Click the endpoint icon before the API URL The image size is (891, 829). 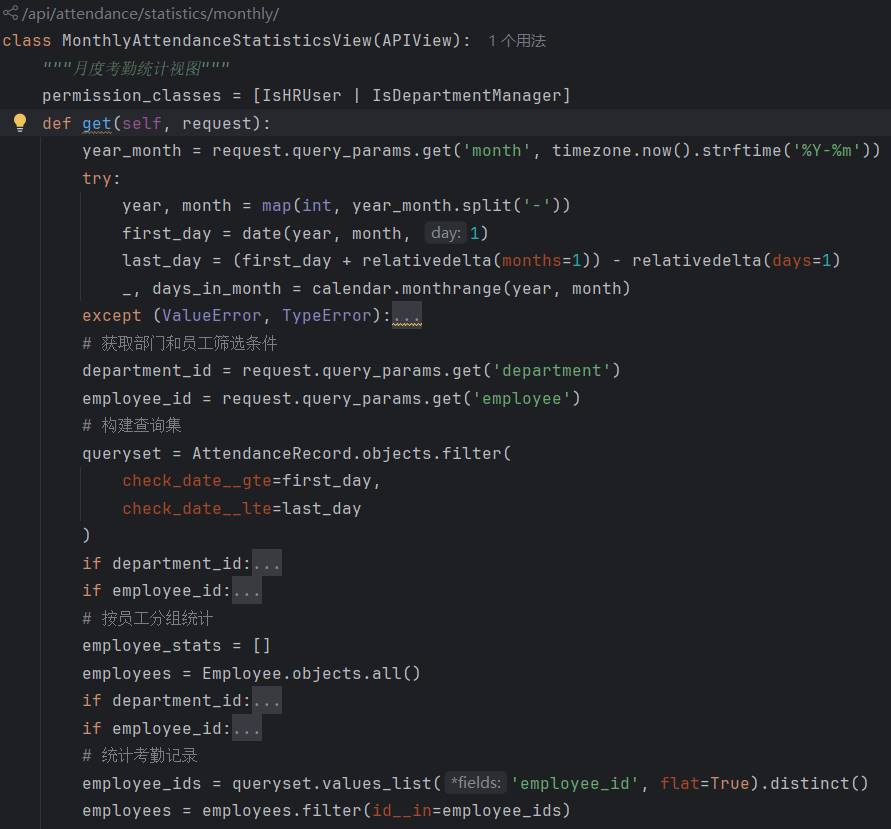[x=10, y=13]
